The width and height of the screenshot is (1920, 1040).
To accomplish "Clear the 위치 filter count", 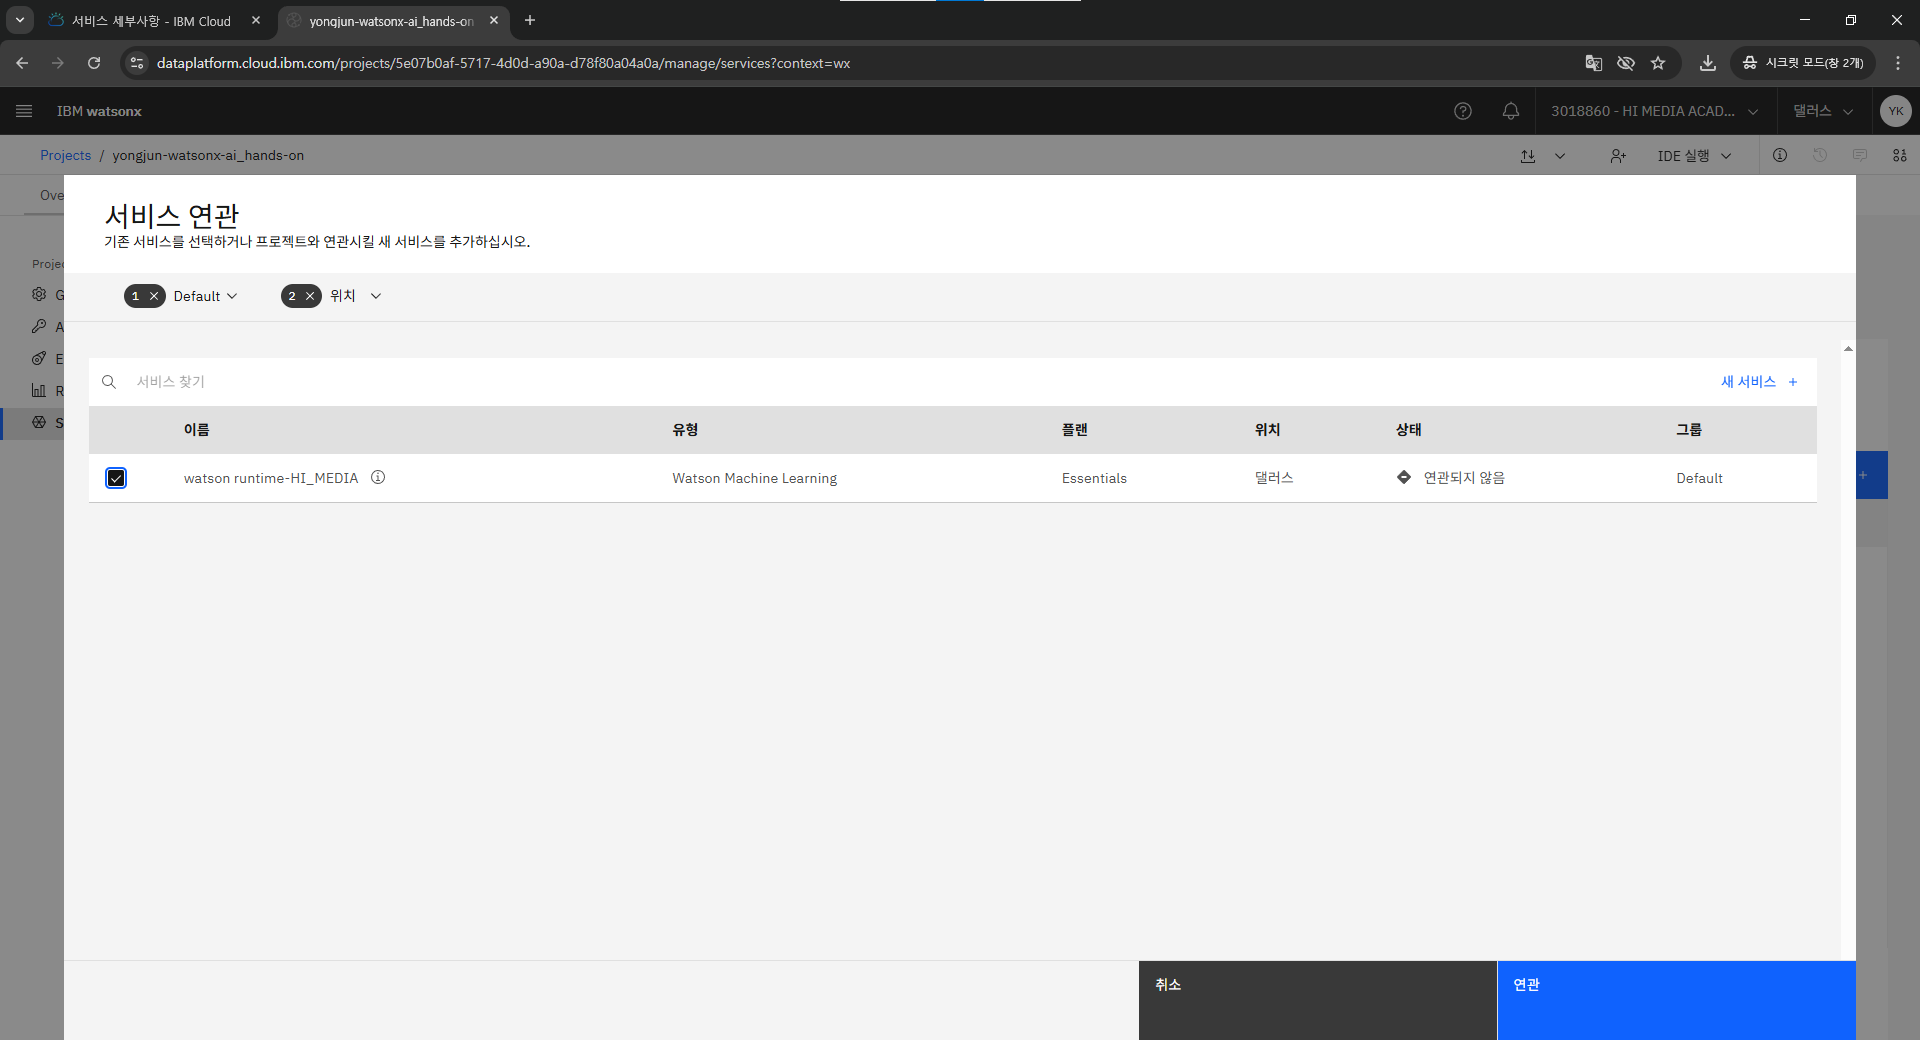I will (x=310, y=296).
